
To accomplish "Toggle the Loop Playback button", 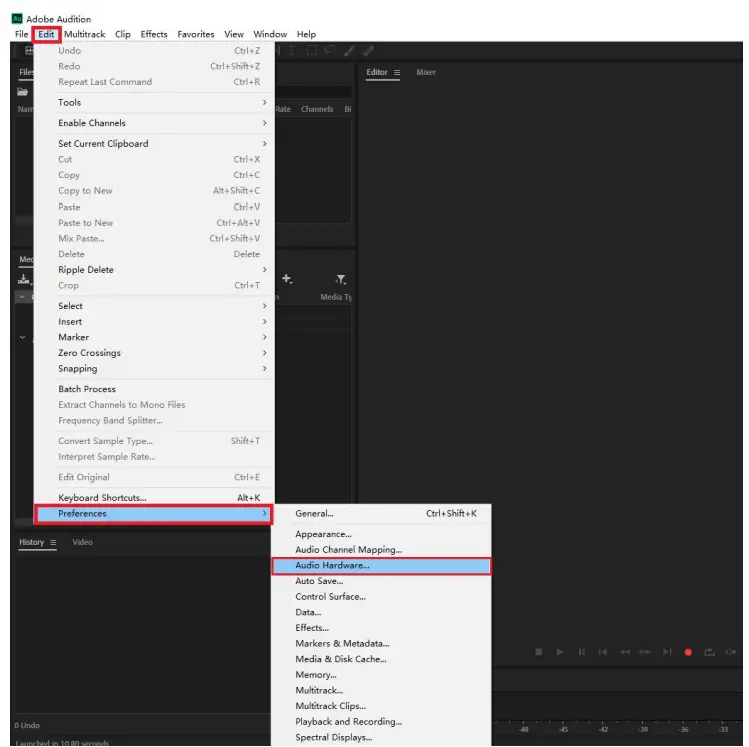I will coord(709,652).
